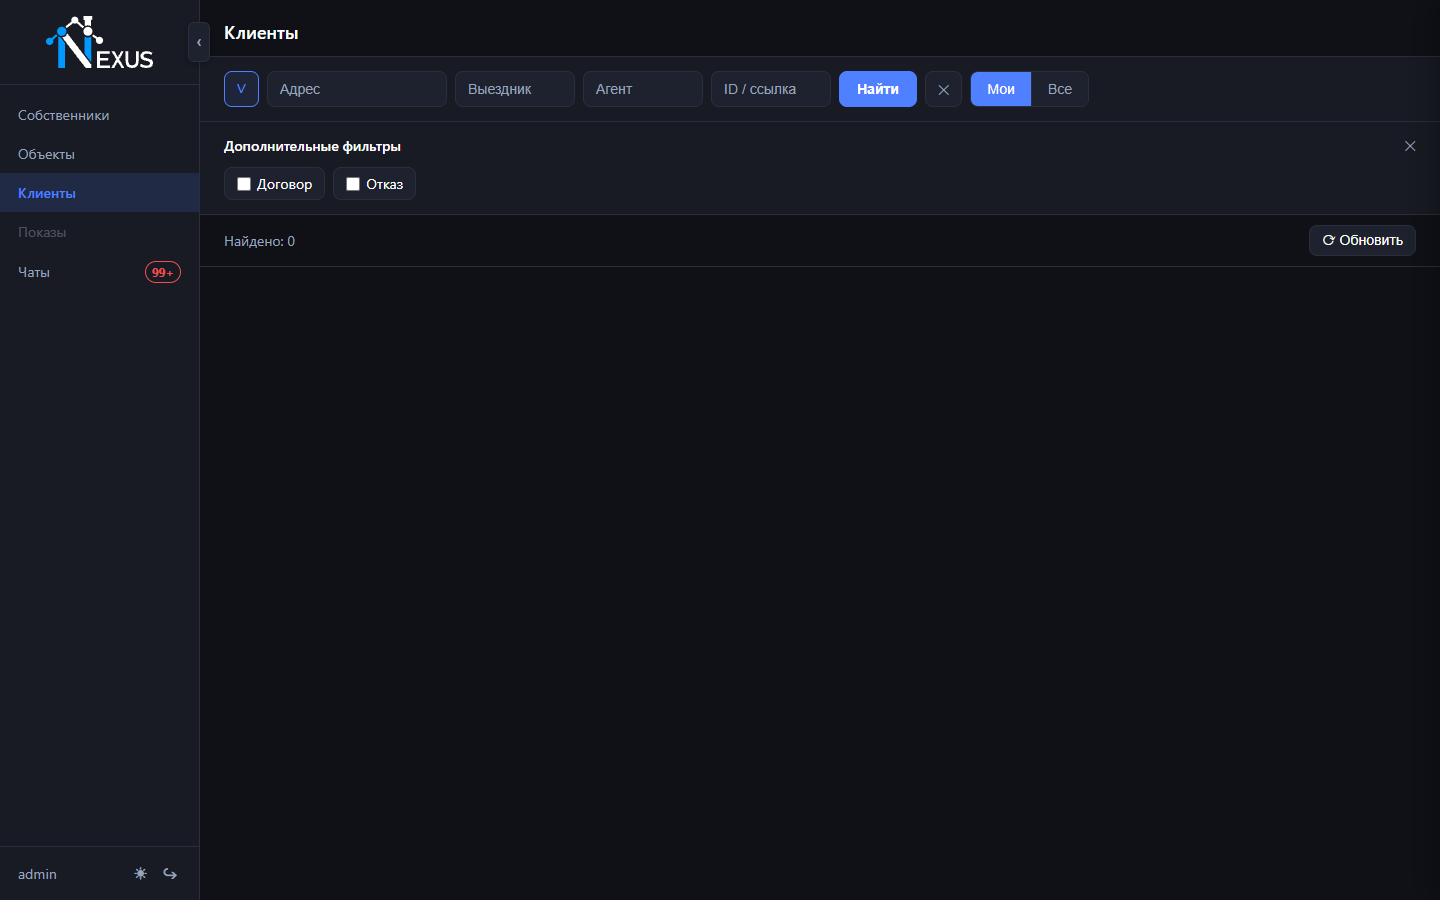Focus the Адрес input field
This screenshot has width=1440, height=900.
click(x=357, y=89)
